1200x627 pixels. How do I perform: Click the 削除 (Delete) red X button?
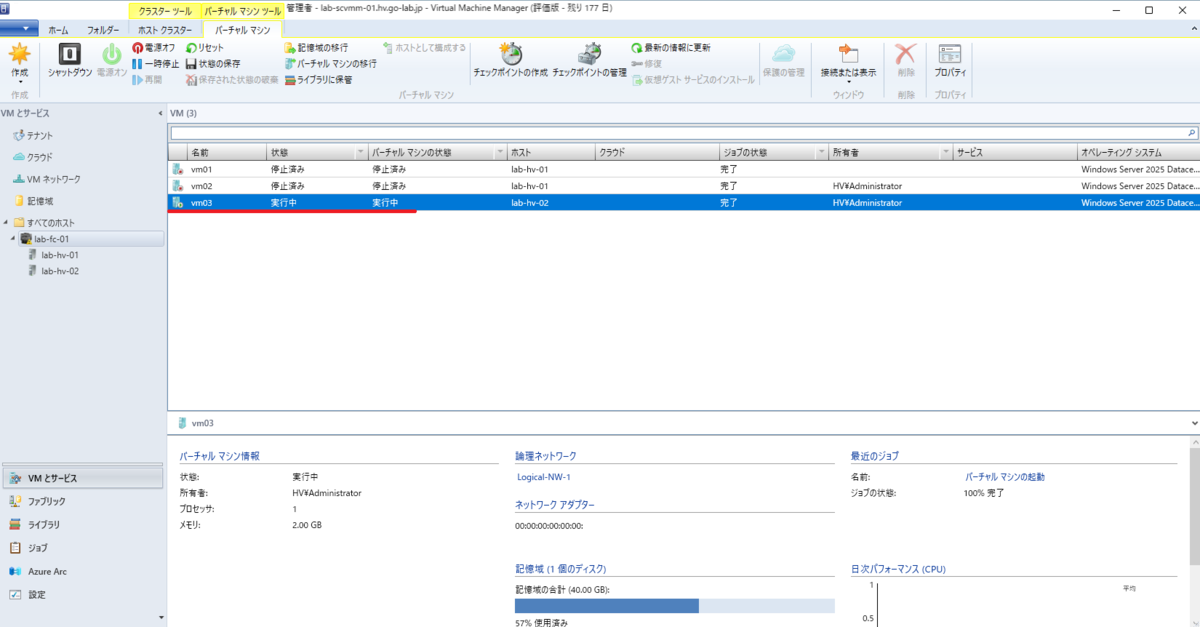[x=905, y=62]
